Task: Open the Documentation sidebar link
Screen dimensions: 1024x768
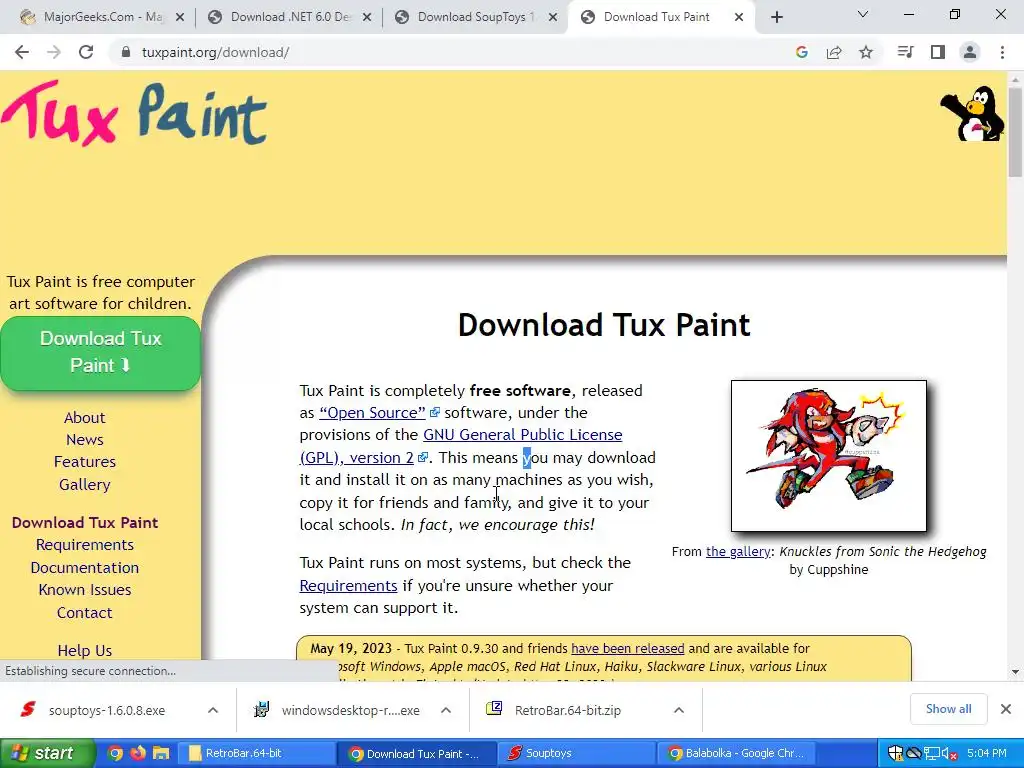Action: tap(84, 568)
